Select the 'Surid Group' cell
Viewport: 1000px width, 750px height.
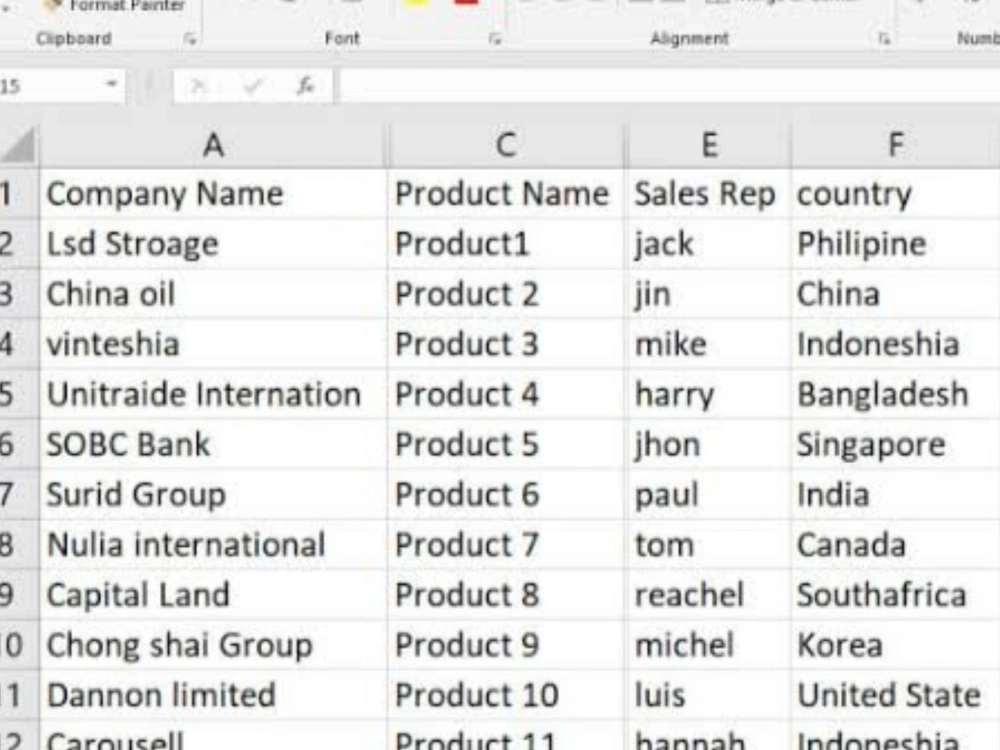pos(214,495)
